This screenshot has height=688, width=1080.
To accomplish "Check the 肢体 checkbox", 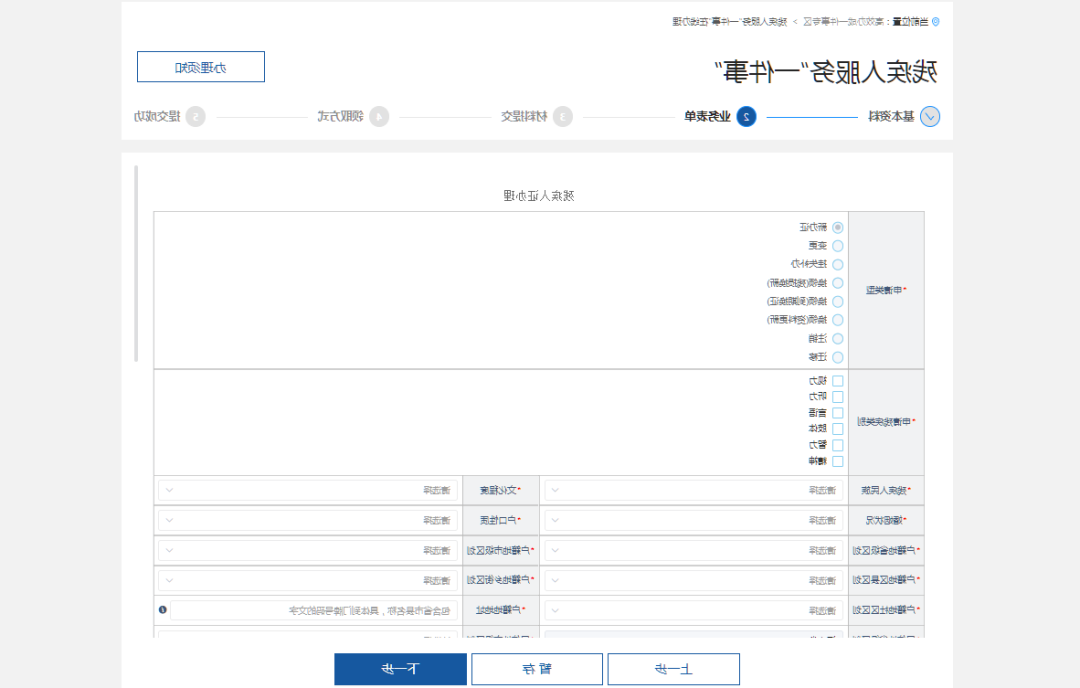I will point(838,429).
